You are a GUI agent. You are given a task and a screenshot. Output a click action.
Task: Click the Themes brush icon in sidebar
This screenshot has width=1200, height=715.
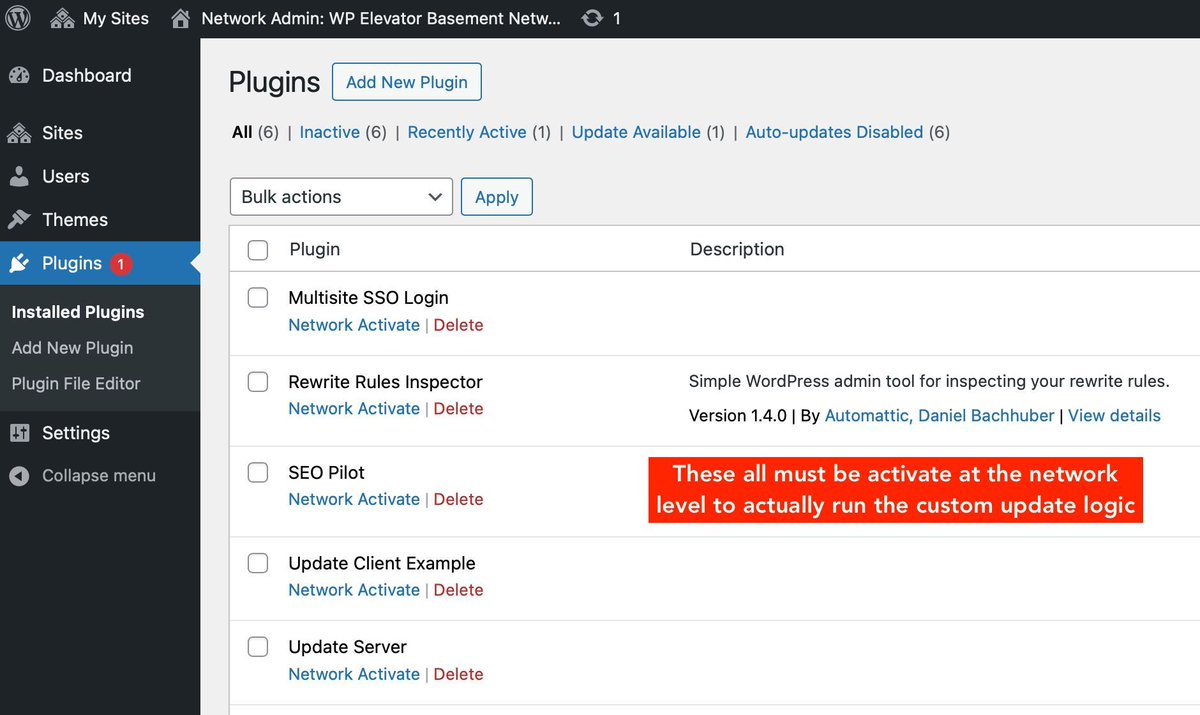19,219
